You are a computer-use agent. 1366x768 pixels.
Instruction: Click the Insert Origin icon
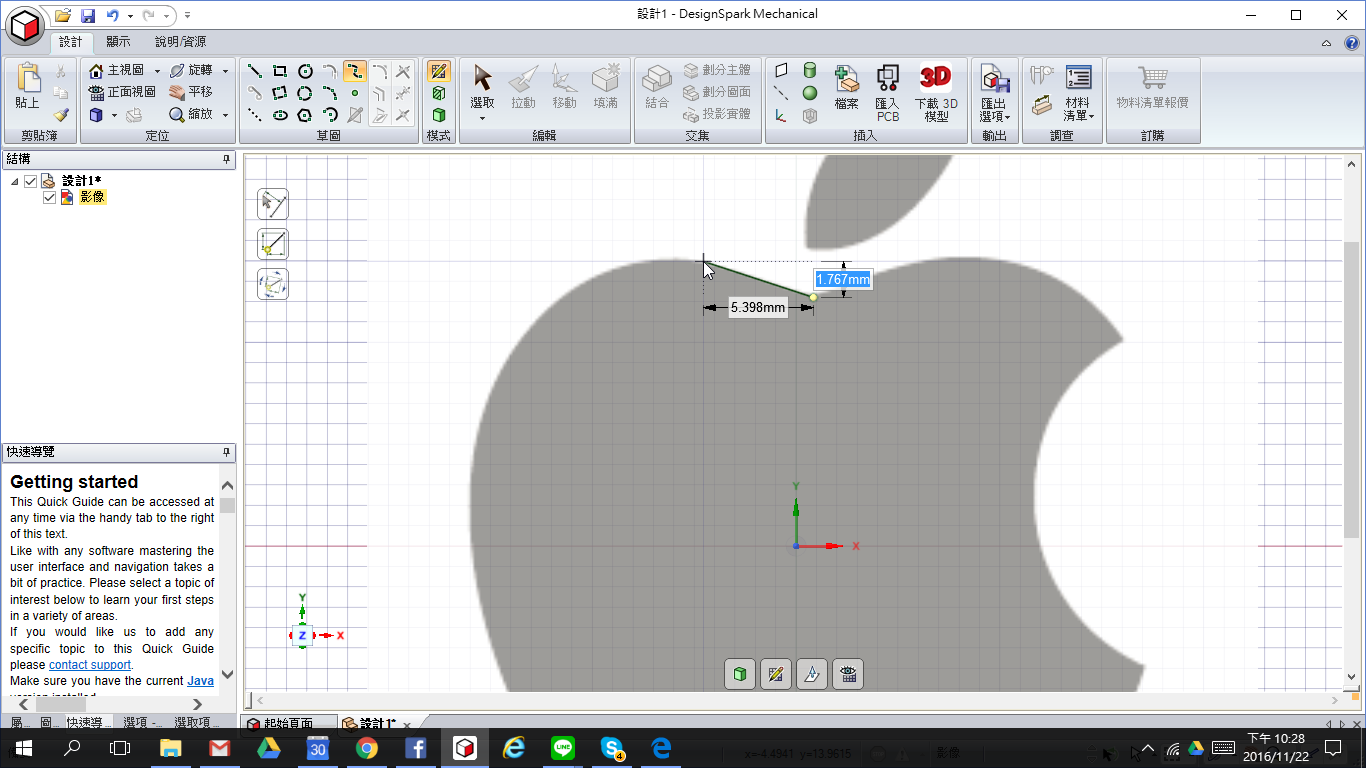point(781,115)
